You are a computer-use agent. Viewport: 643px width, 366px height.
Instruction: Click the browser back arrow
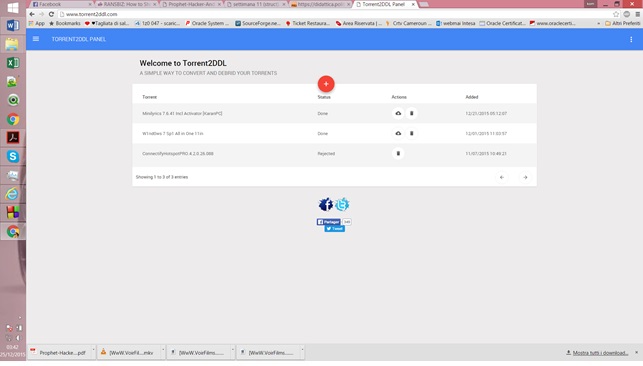(32, 14)
